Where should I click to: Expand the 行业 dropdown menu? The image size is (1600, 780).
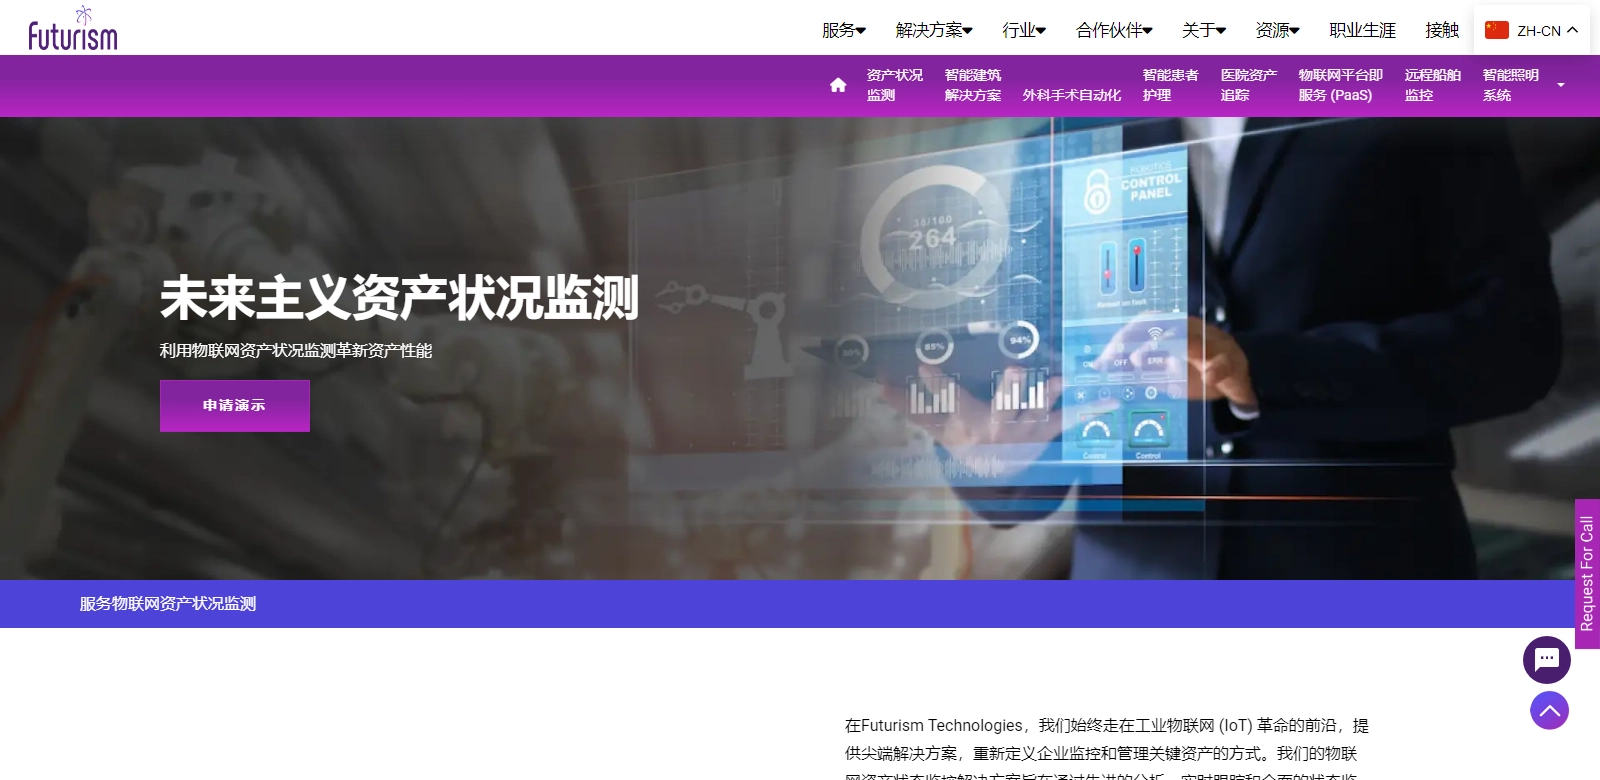tap(1024, 30)
